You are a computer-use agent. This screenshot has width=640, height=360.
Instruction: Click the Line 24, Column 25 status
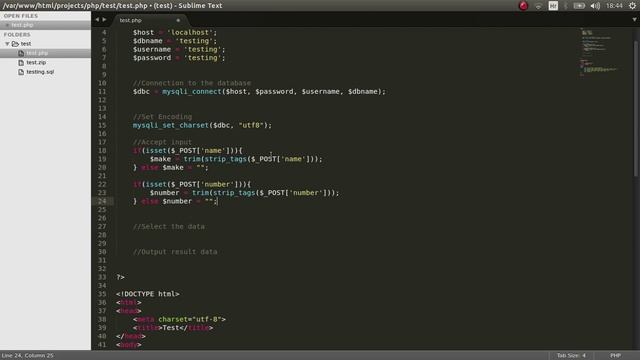tap(27, 356)
